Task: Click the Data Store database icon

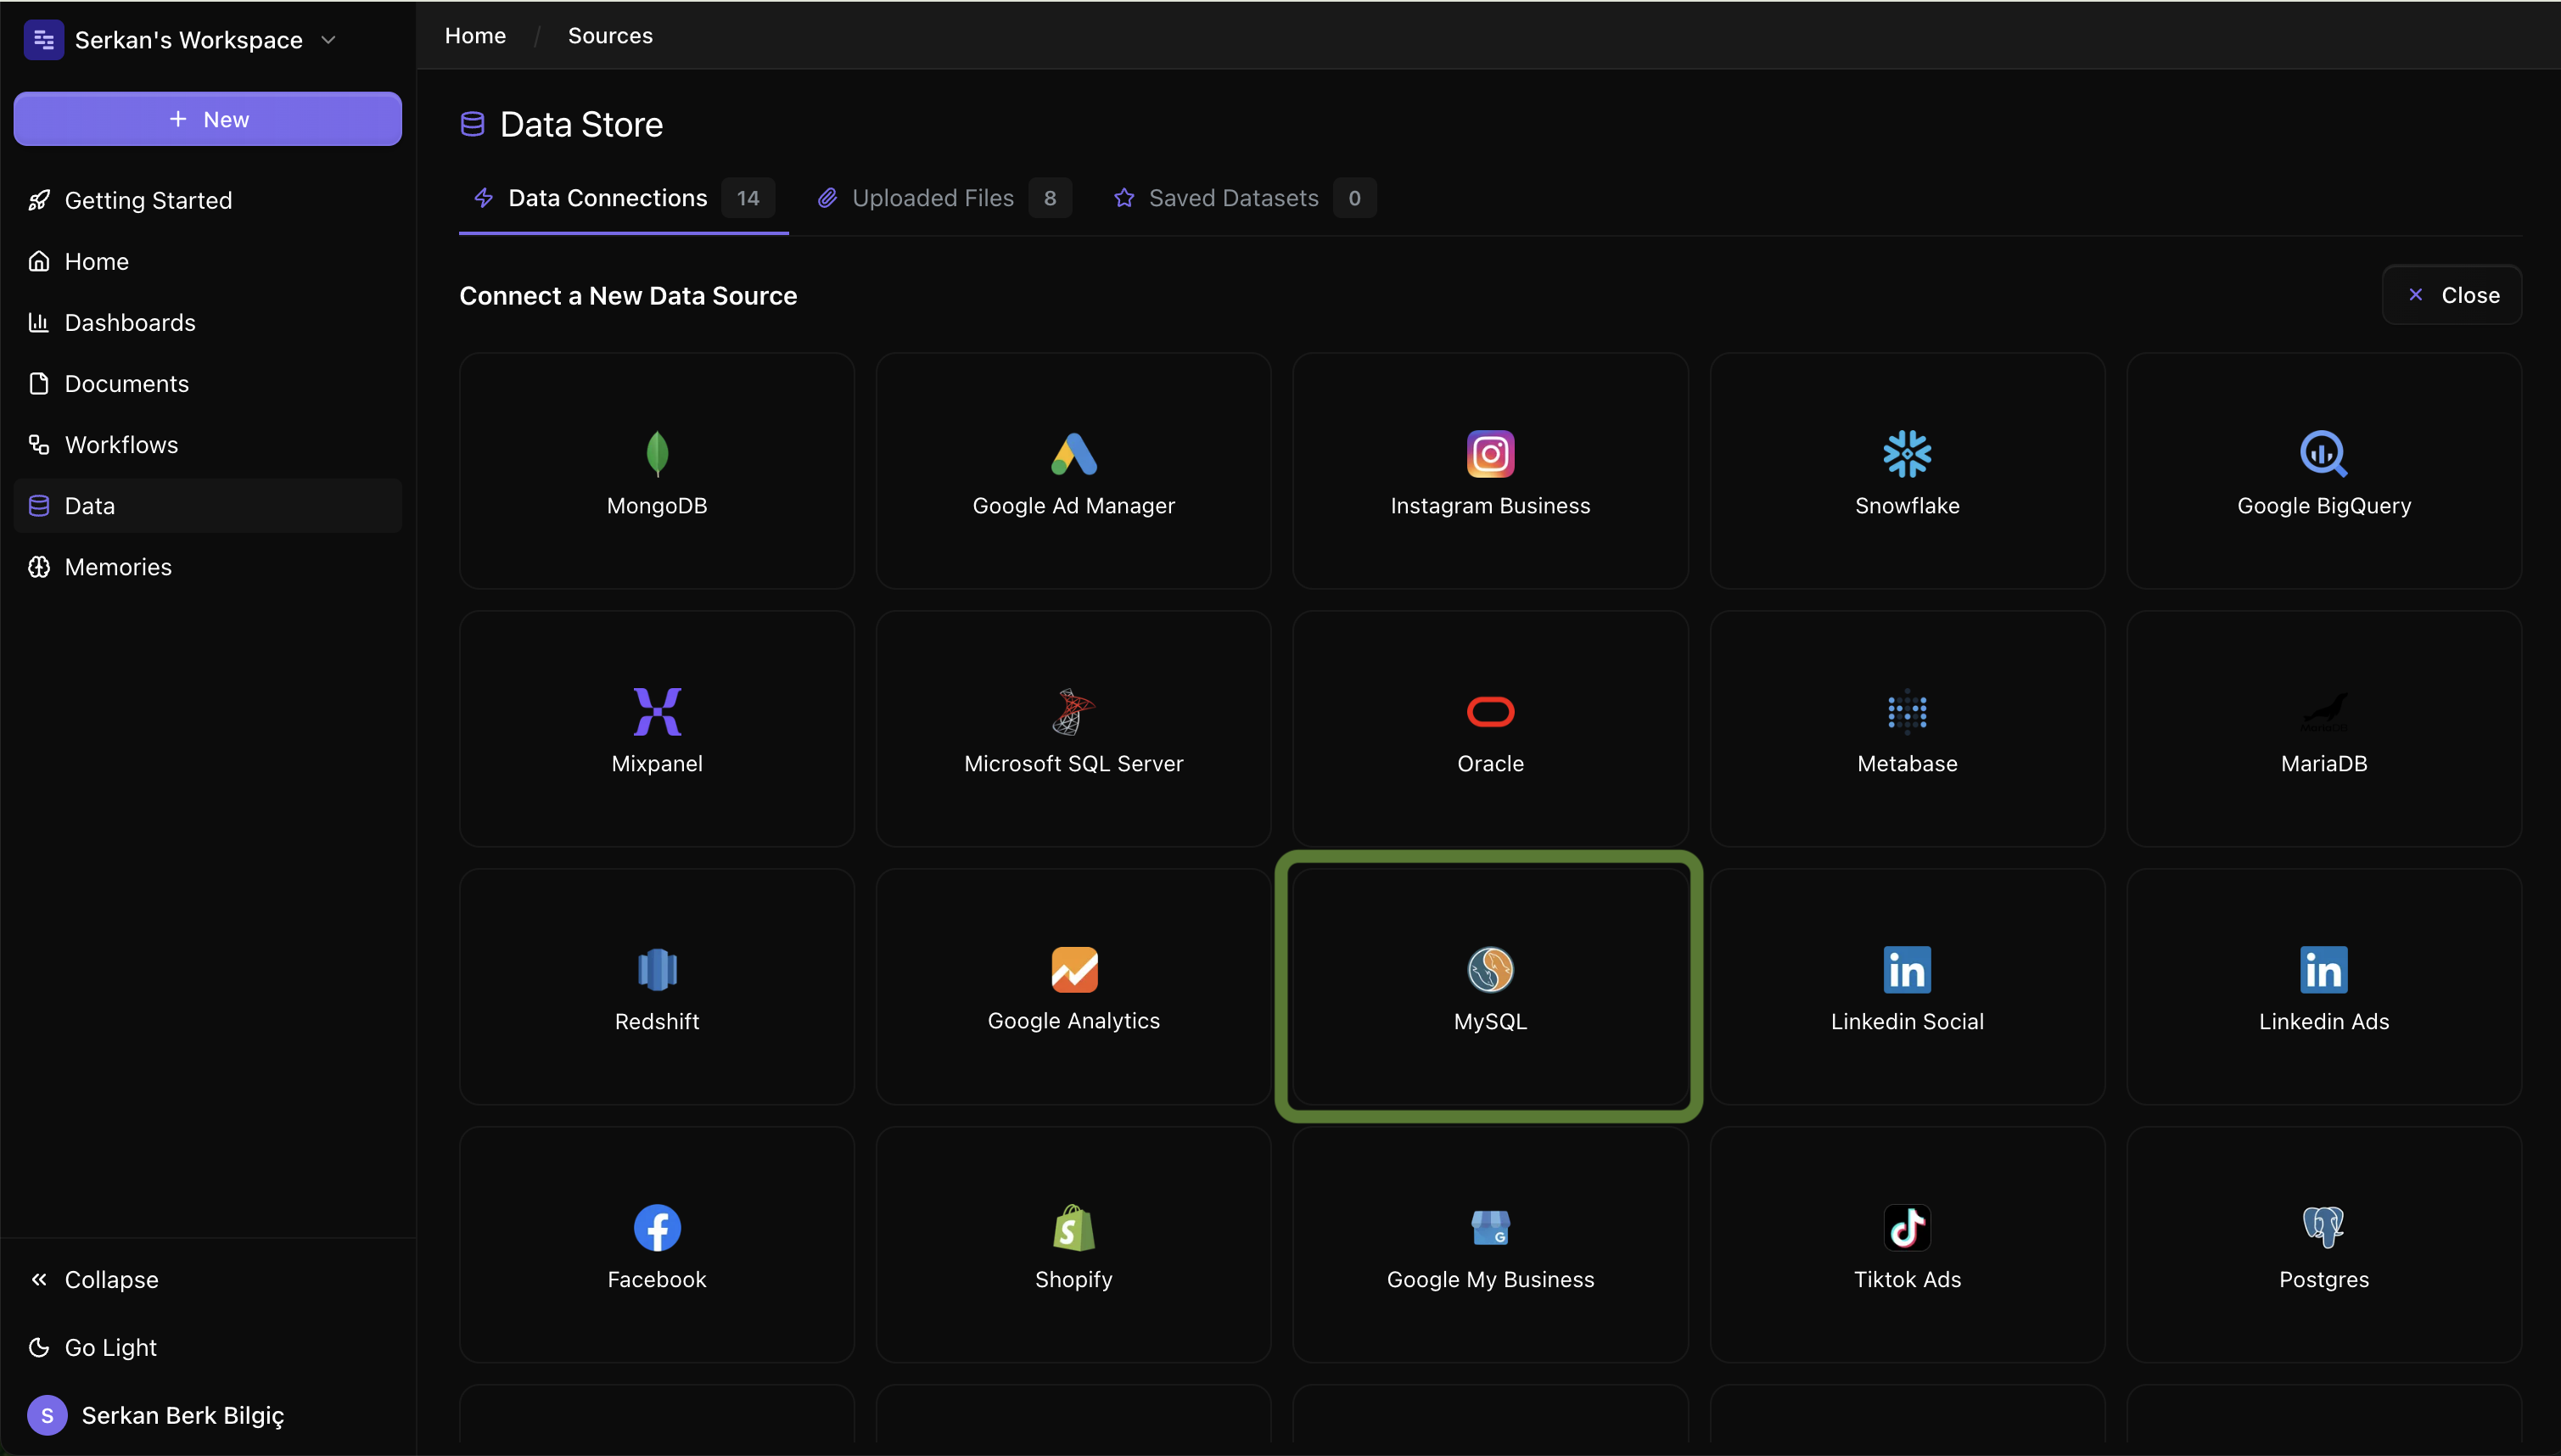Action: click(472, 124)
